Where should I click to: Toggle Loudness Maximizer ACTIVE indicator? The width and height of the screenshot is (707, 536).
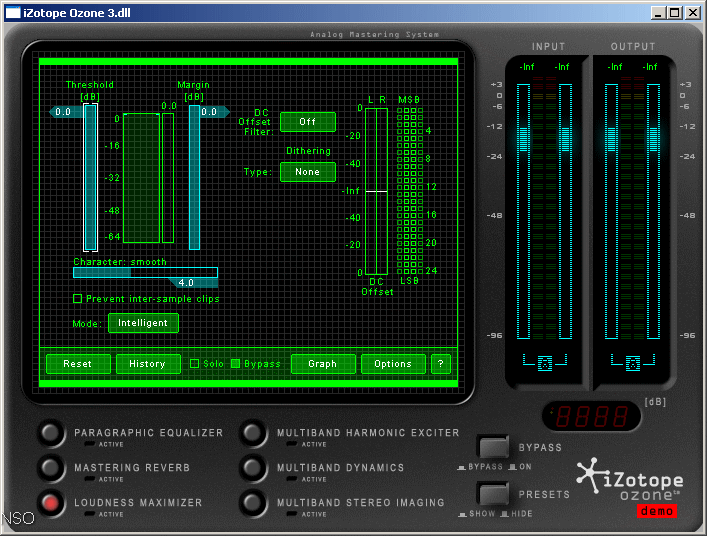point(90,514)
